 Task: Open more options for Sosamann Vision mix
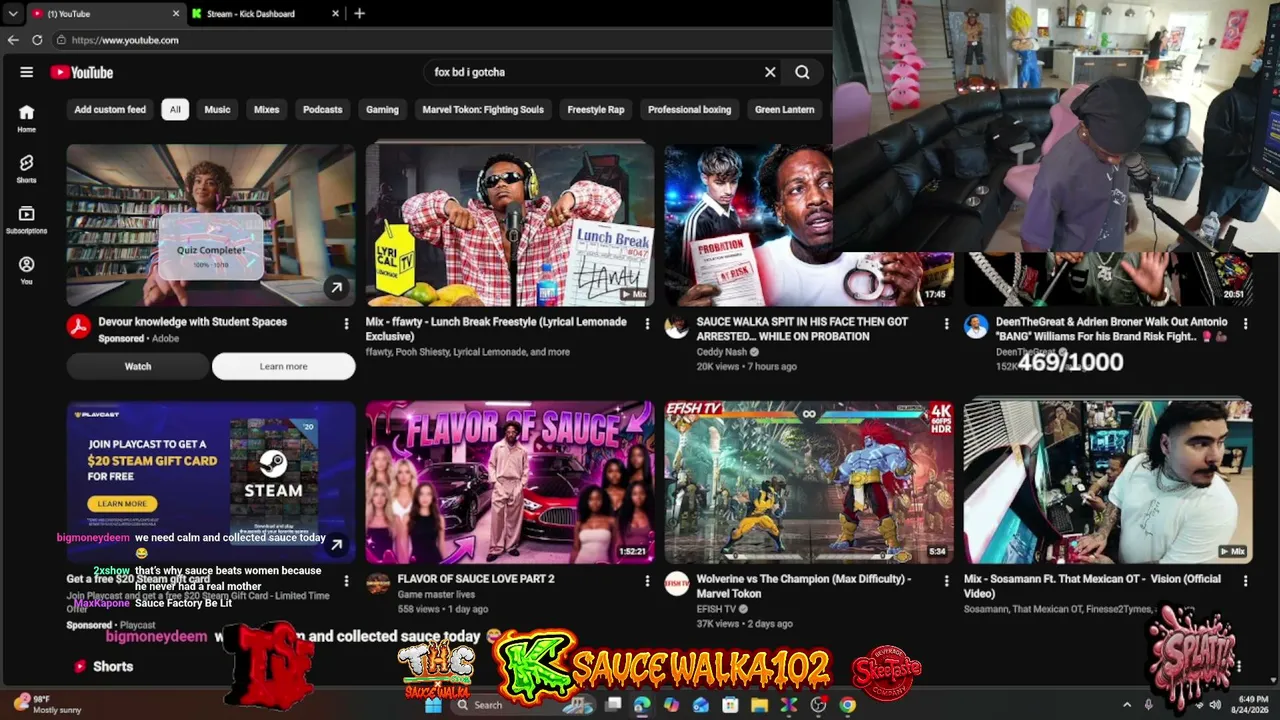coord(1245,581)
